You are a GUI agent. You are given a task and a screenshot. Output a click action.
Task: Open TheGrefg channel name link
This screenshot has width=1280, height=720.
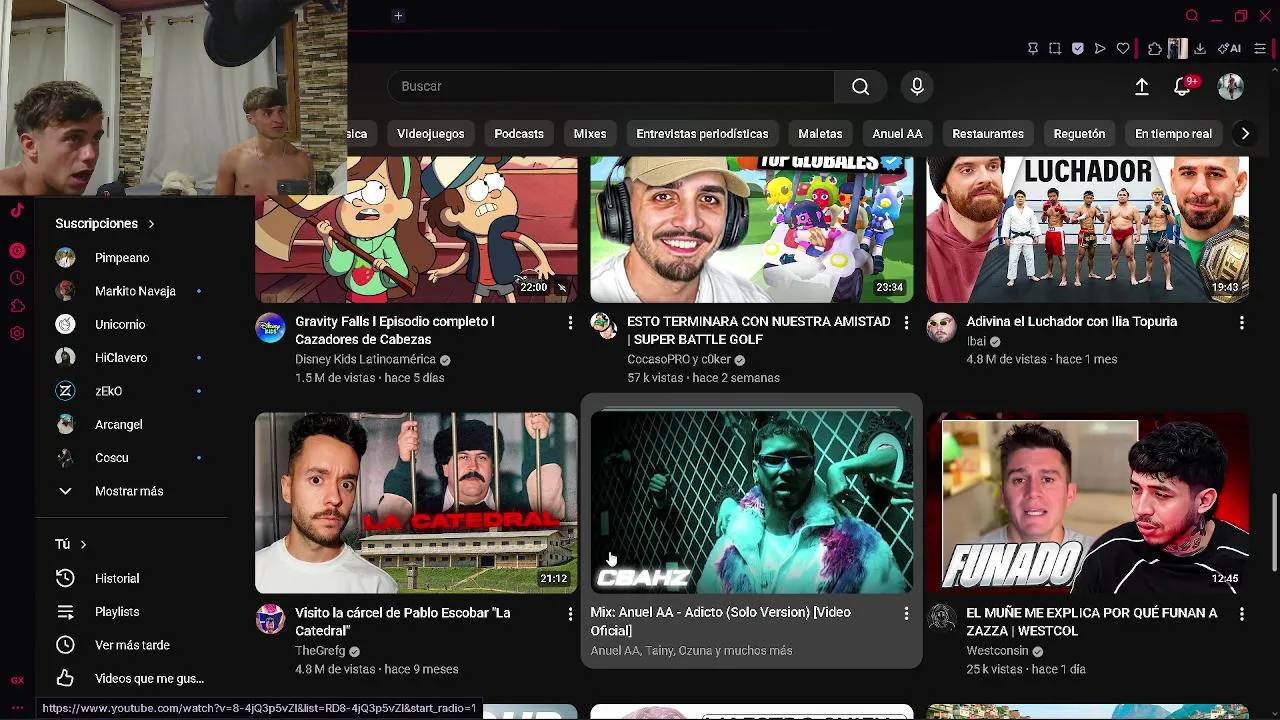(320, 650)
